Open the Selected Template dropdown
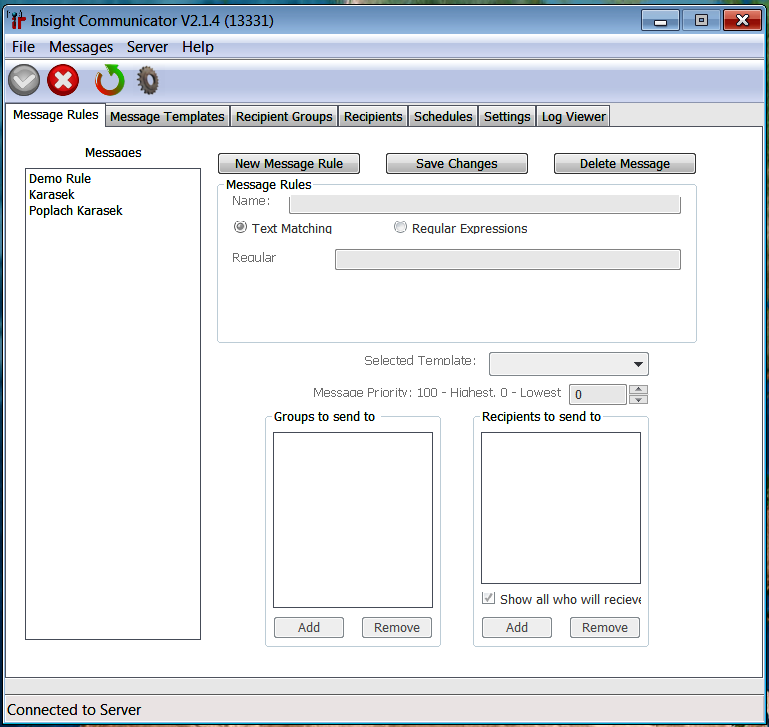The image size is (769, 727). 568,364
